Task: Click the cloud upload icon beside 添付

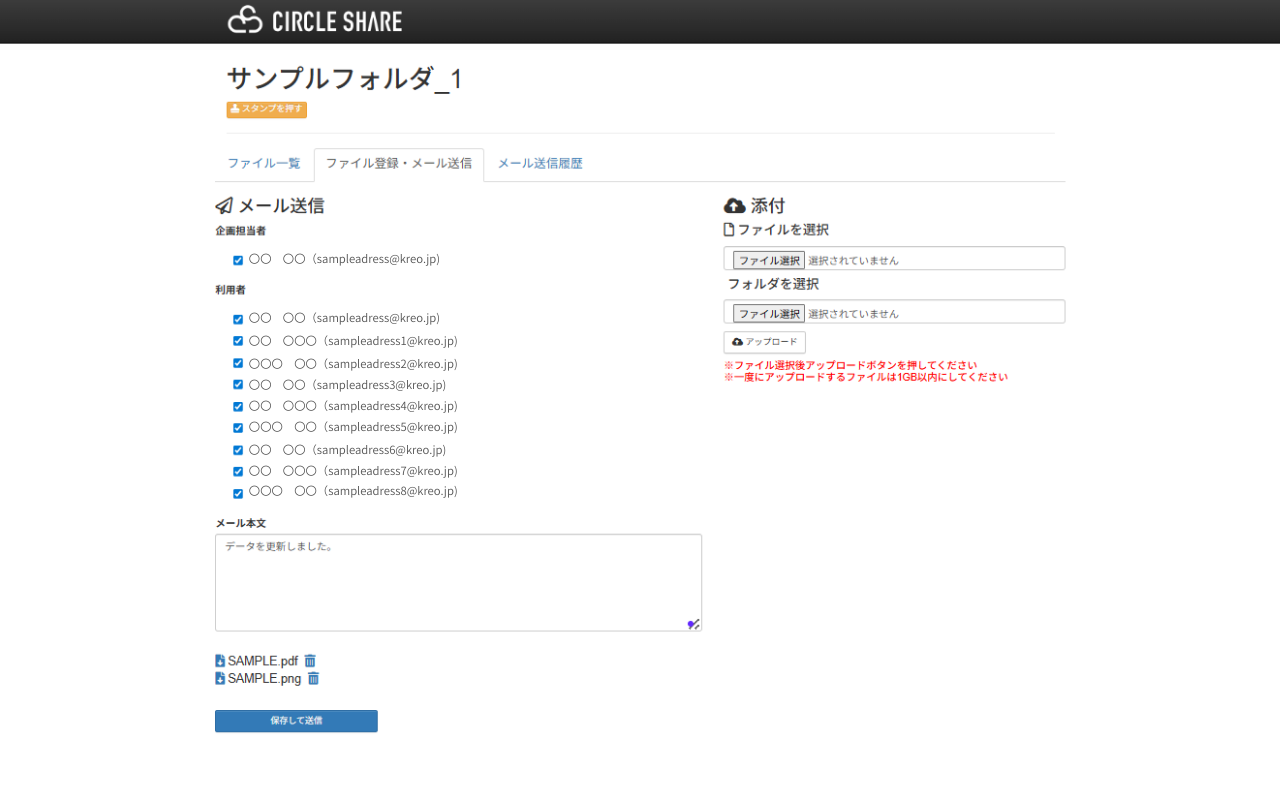Action: pos(734,206)
